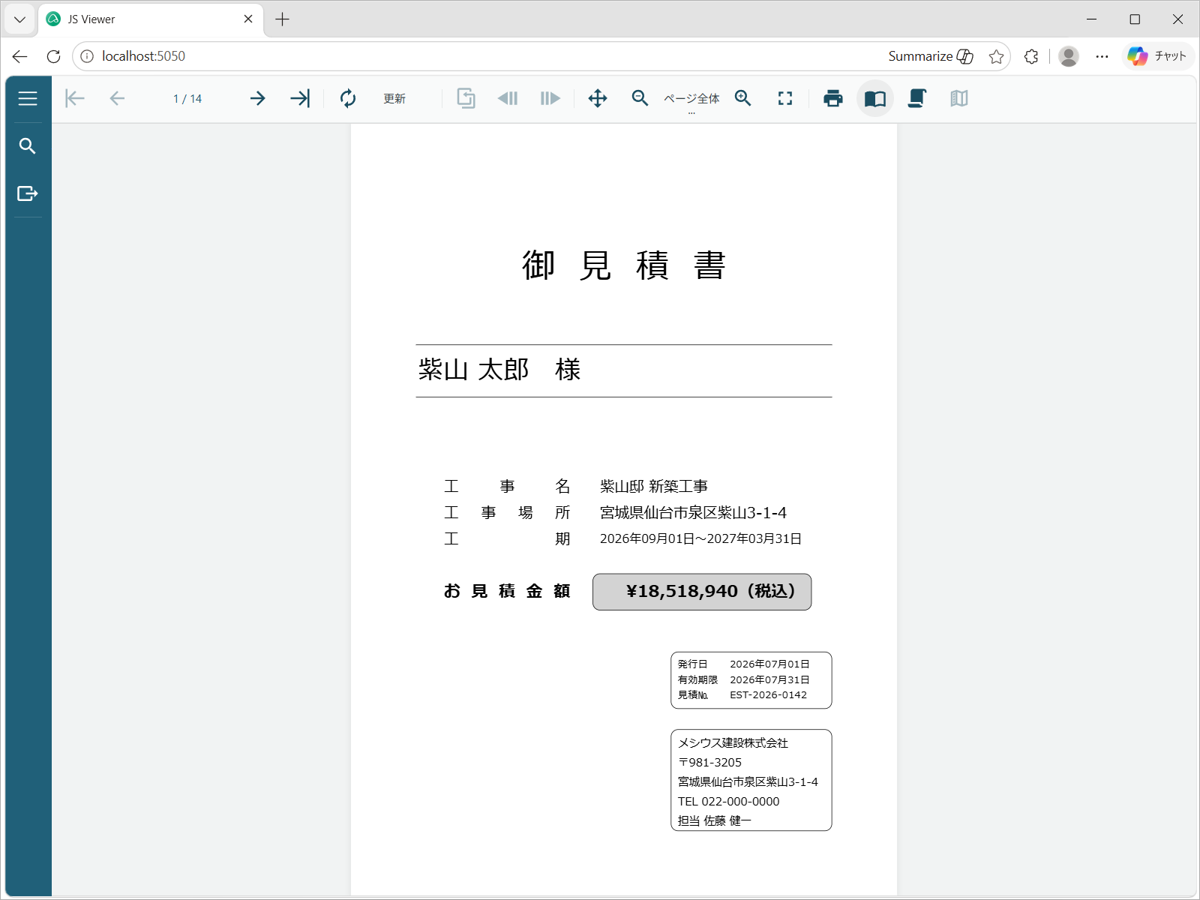
Task: Click the zoom in magnifier
Action: pos(743,98)
